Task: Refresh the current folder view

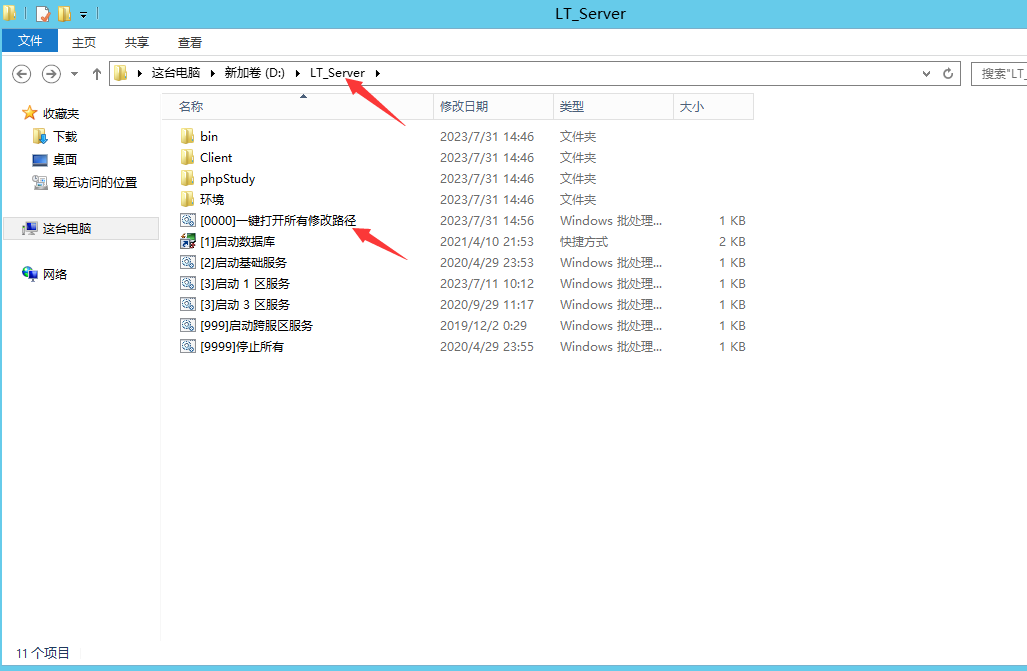Action: click(949, 73)
